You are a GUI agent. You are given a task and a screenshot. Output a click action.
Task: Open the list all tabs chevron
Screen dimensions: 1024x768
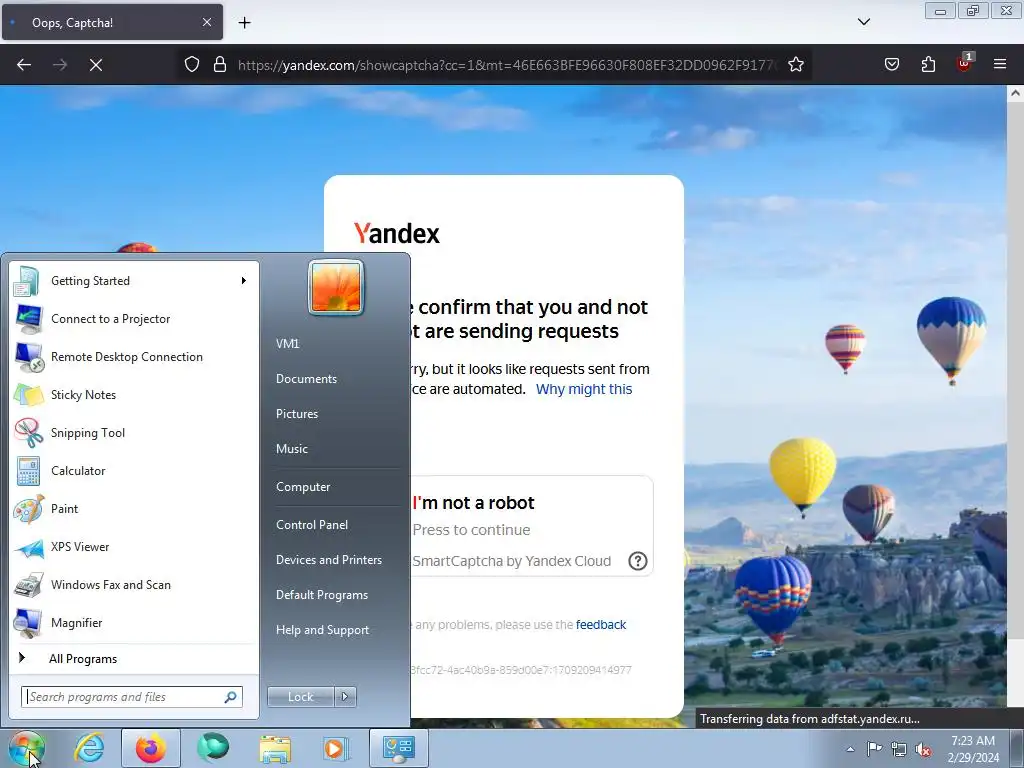click(x=864, y=22)
